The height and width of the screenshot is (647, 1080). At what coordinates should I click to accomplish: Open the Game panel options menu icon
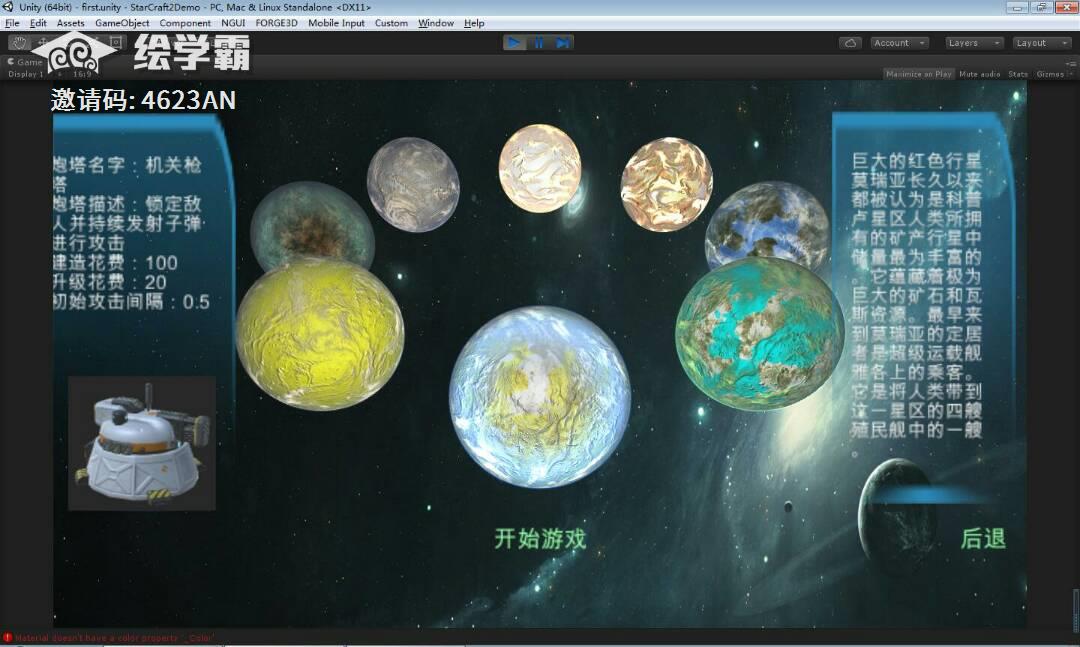1070,63
